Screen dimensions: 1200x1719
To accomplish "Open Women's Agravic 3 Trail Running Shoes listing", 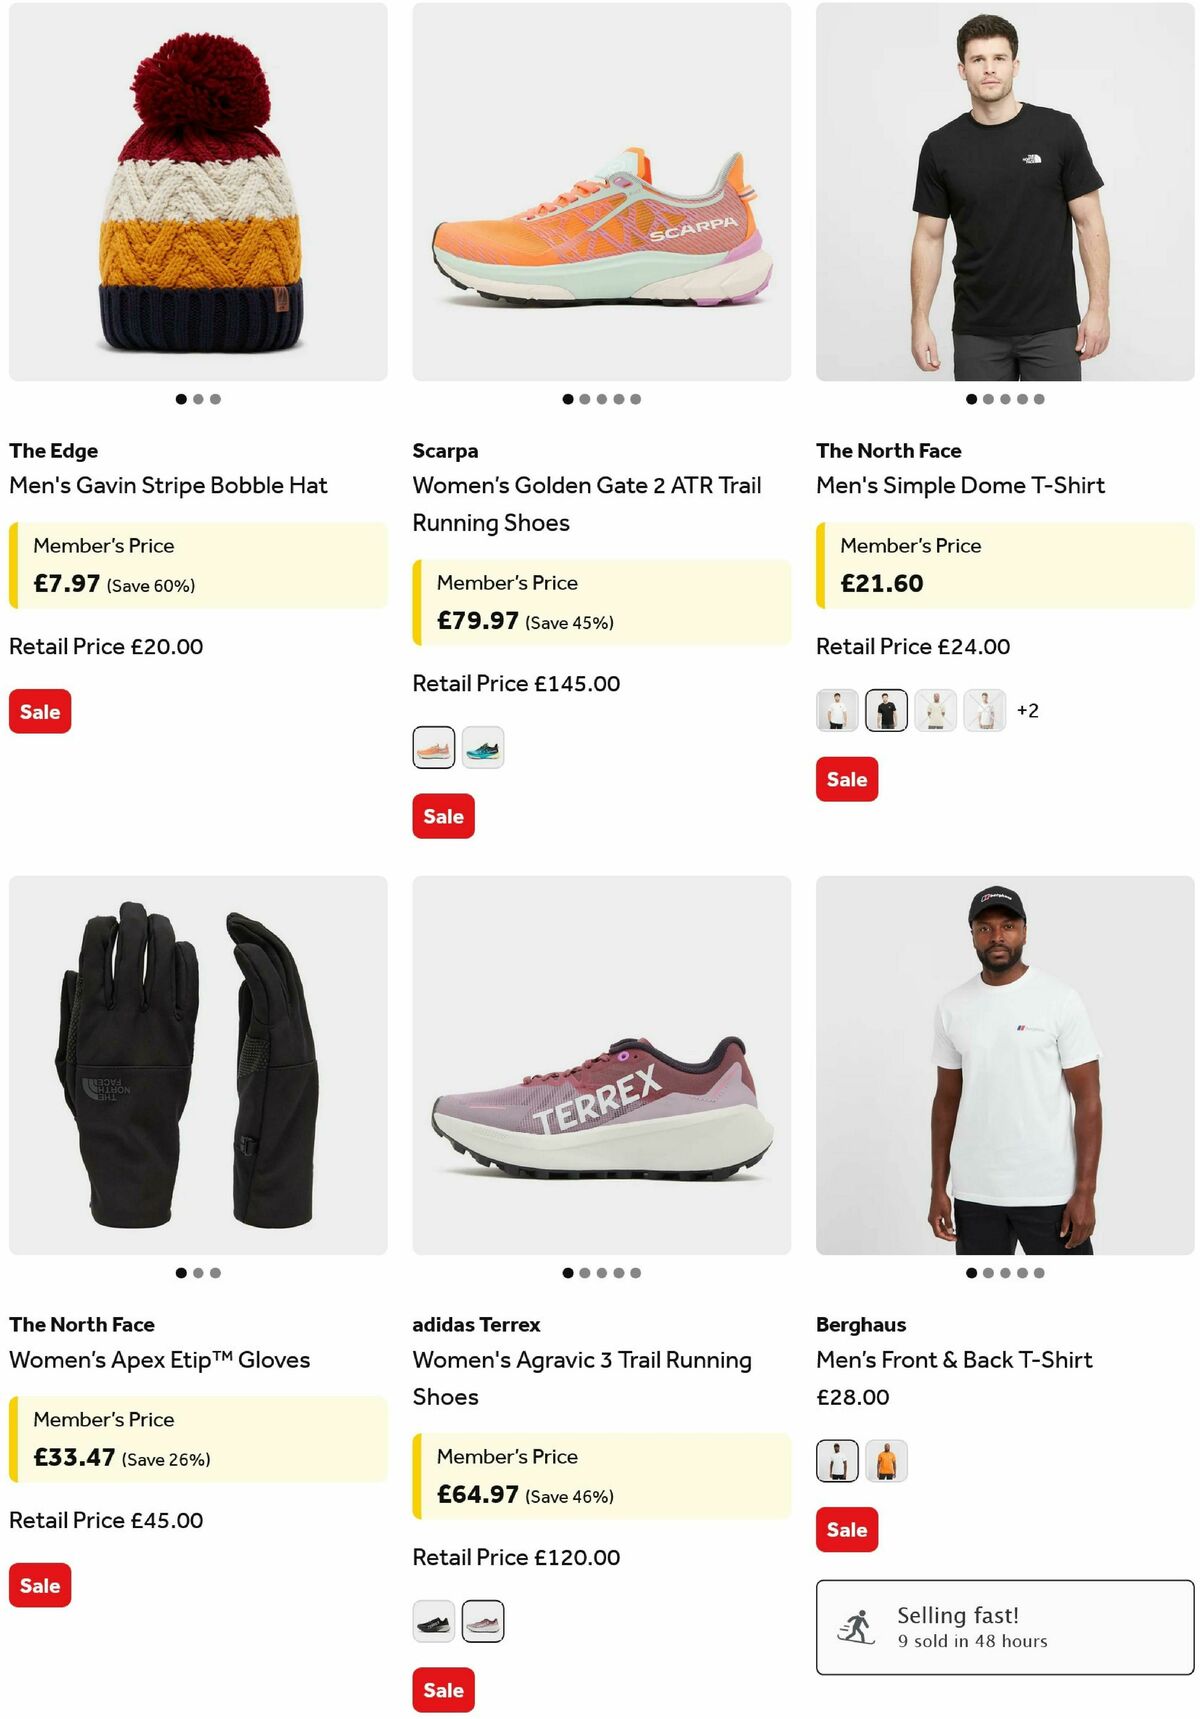I will 582,1378.
